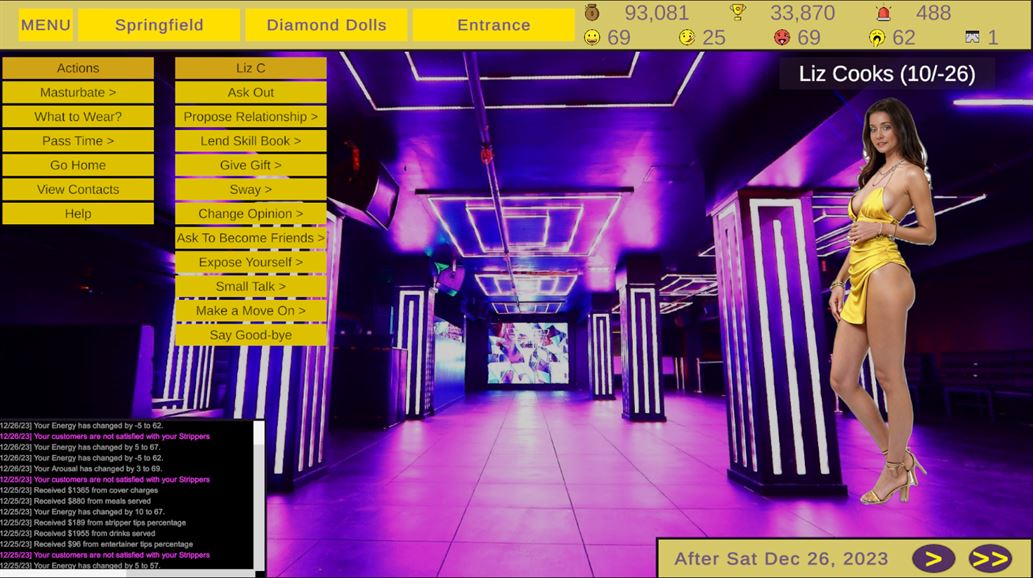Expand the Give Gift submenu

point(250,165)
